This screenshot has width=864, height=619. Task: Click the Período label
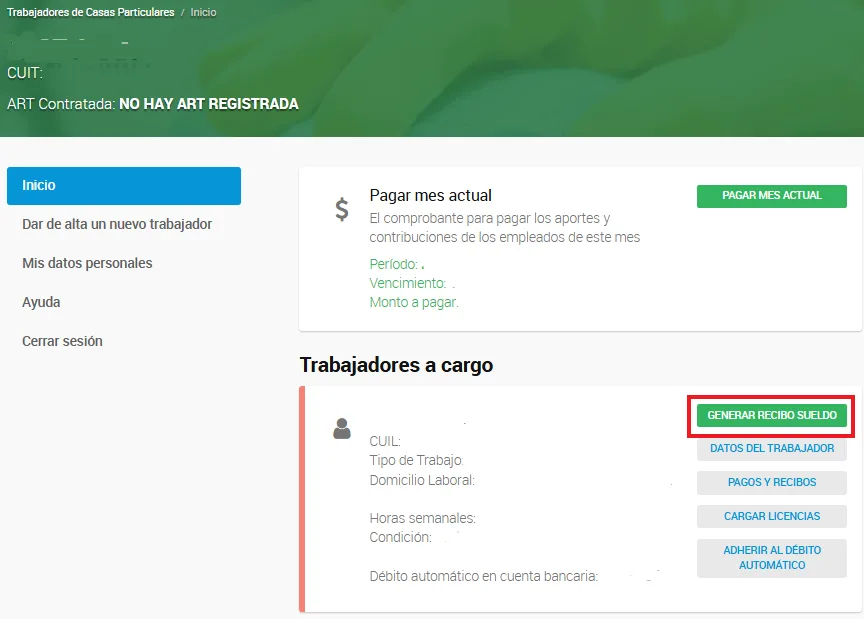[x=393, y=264]
